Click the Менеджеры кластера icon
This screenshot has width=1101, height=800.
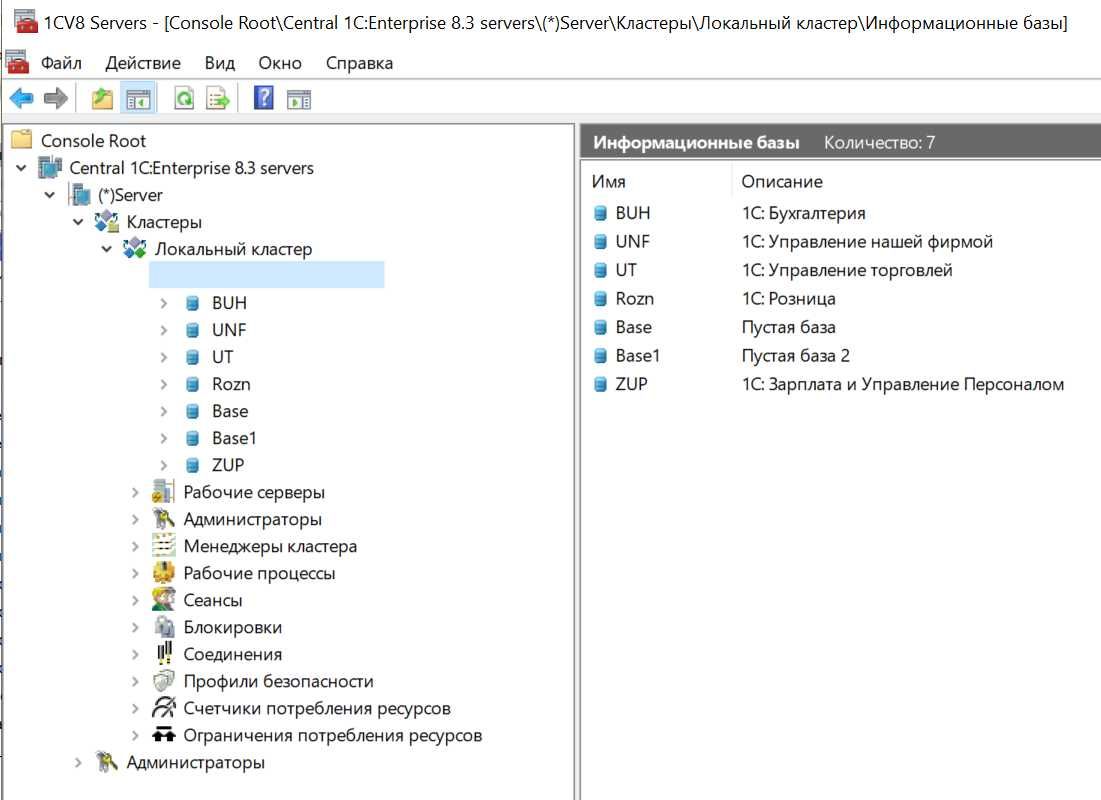[164, 546]
